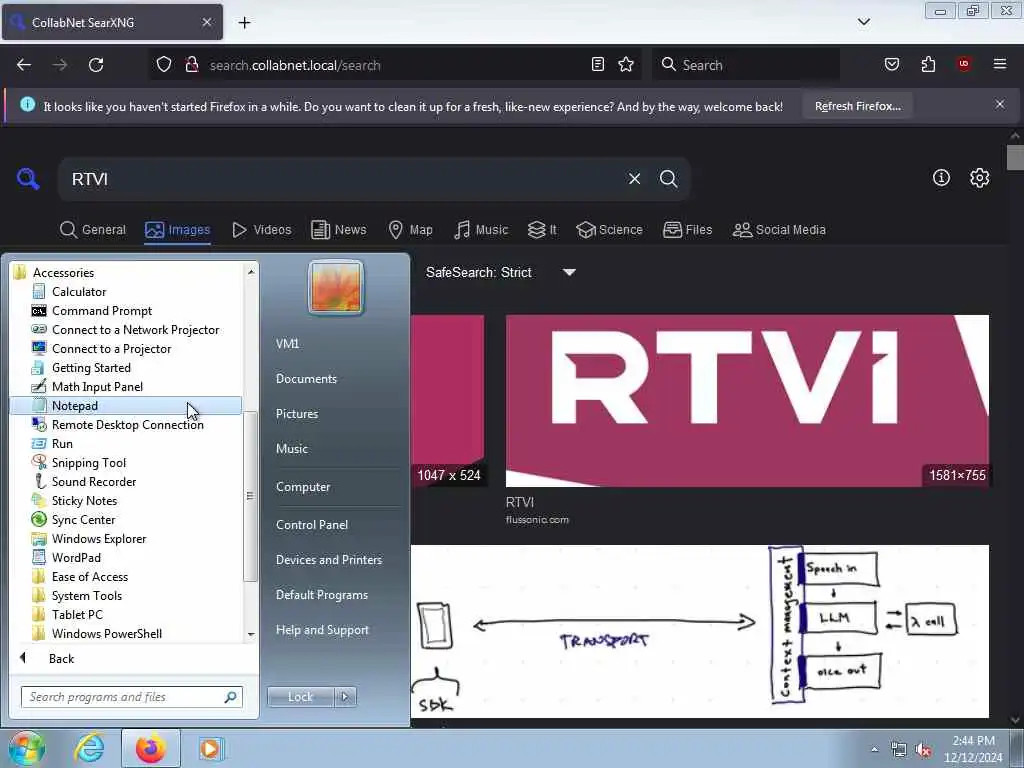Open Windows Media Player from taskbar

[x=210, y=748]
